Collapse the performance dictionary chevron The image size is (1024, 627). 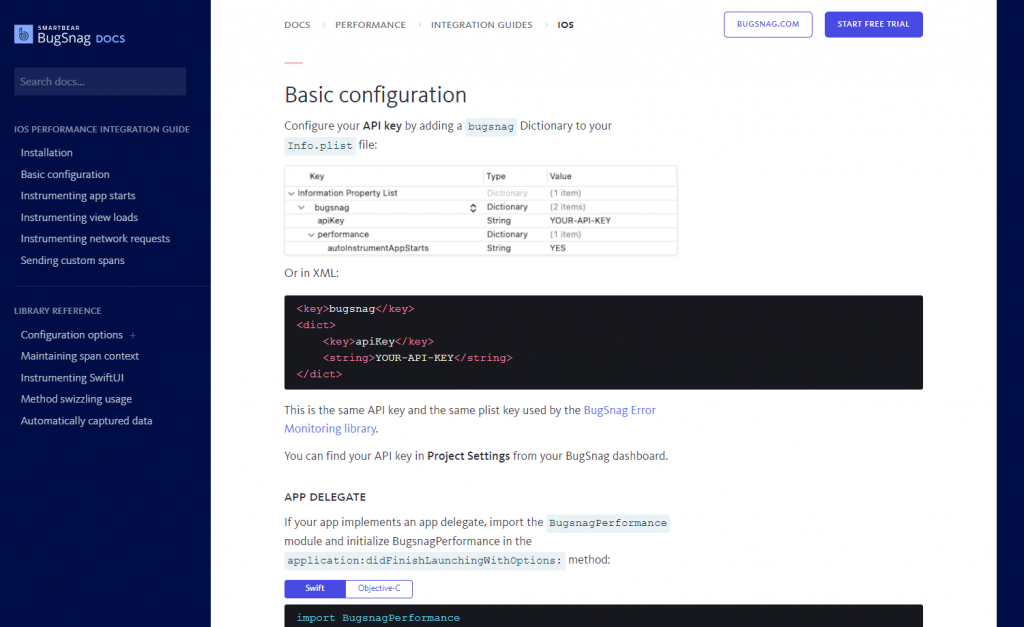(311, 234)
